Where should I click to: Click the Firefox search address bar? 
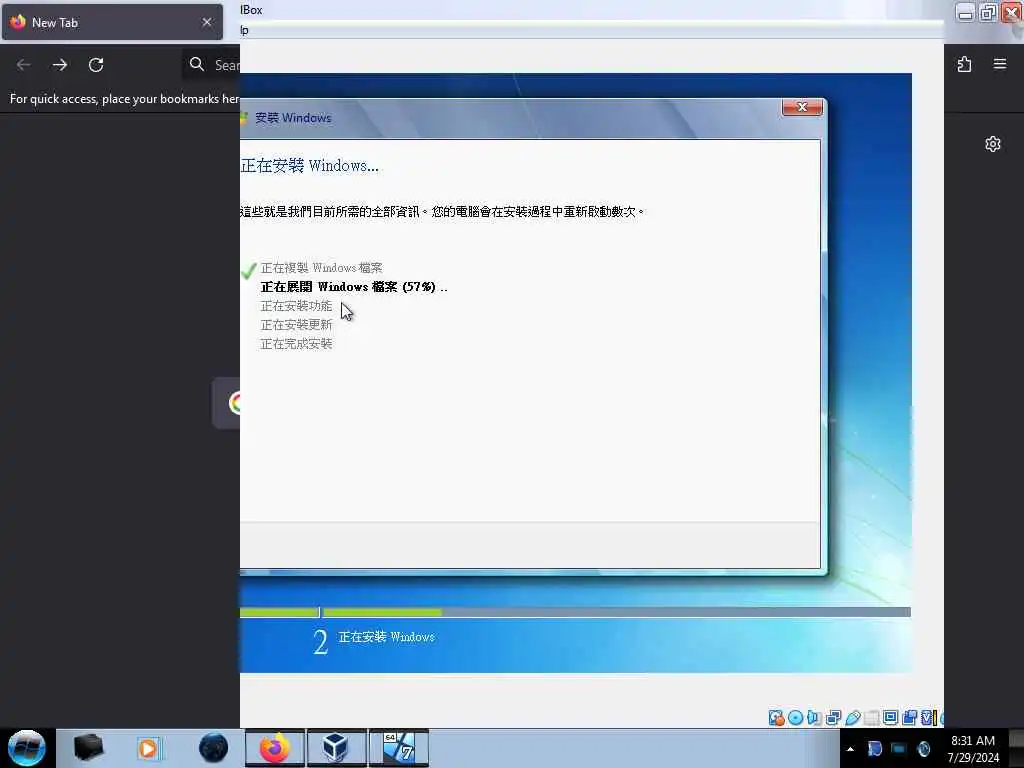212,65
